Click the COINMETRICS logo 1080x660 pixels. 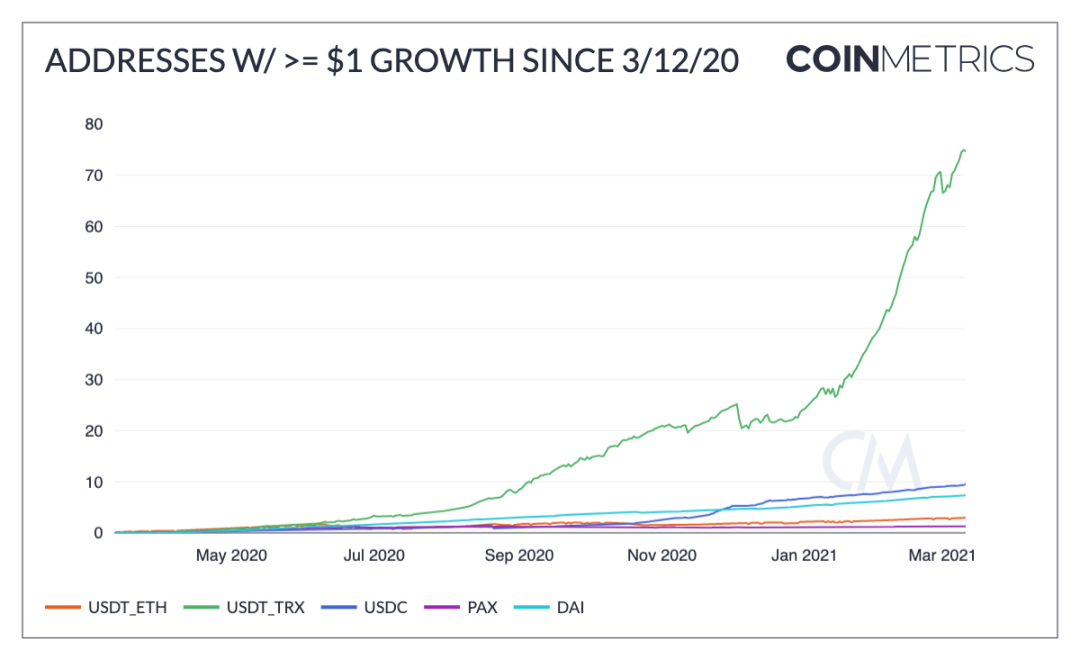[x=910, y=59]
